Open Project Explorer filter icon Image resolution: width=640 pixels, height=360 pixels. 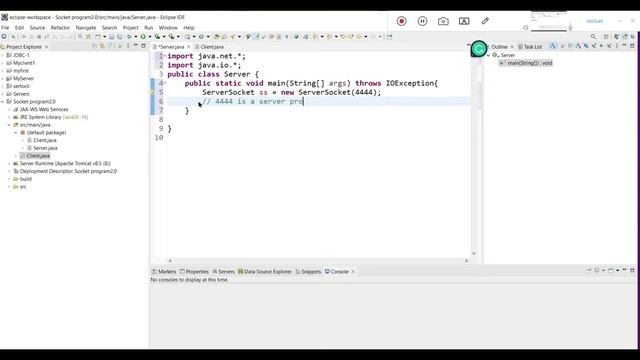[x=110, y=46]
